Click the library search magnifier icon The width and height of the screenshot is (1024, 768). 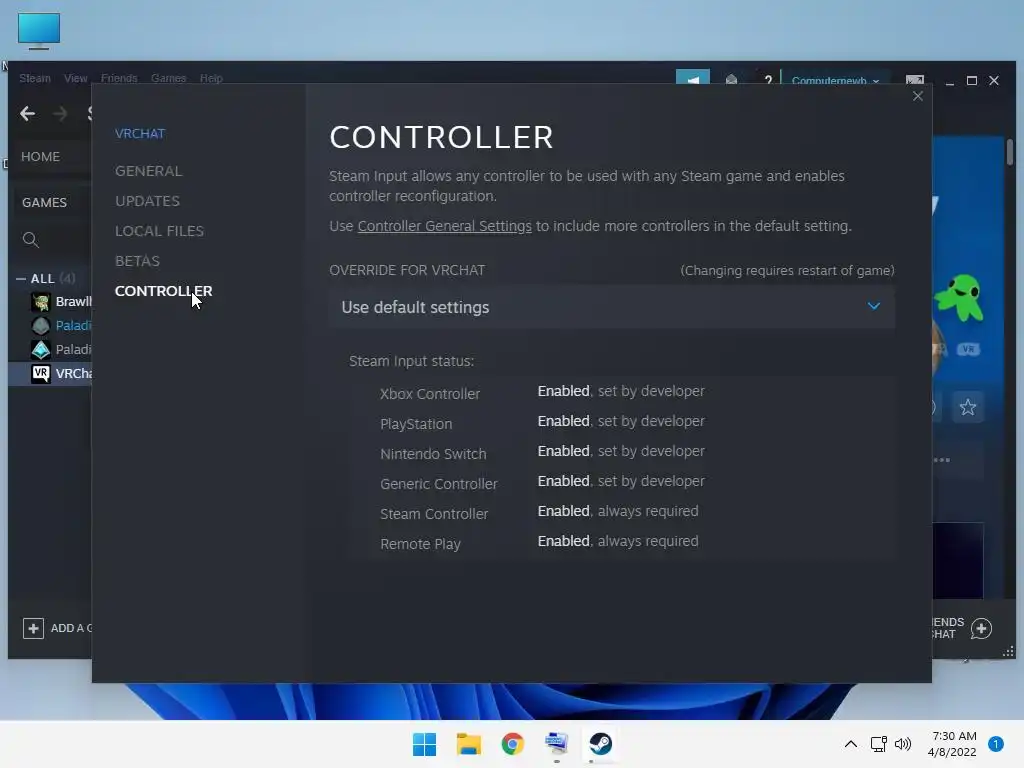point(31,240)
